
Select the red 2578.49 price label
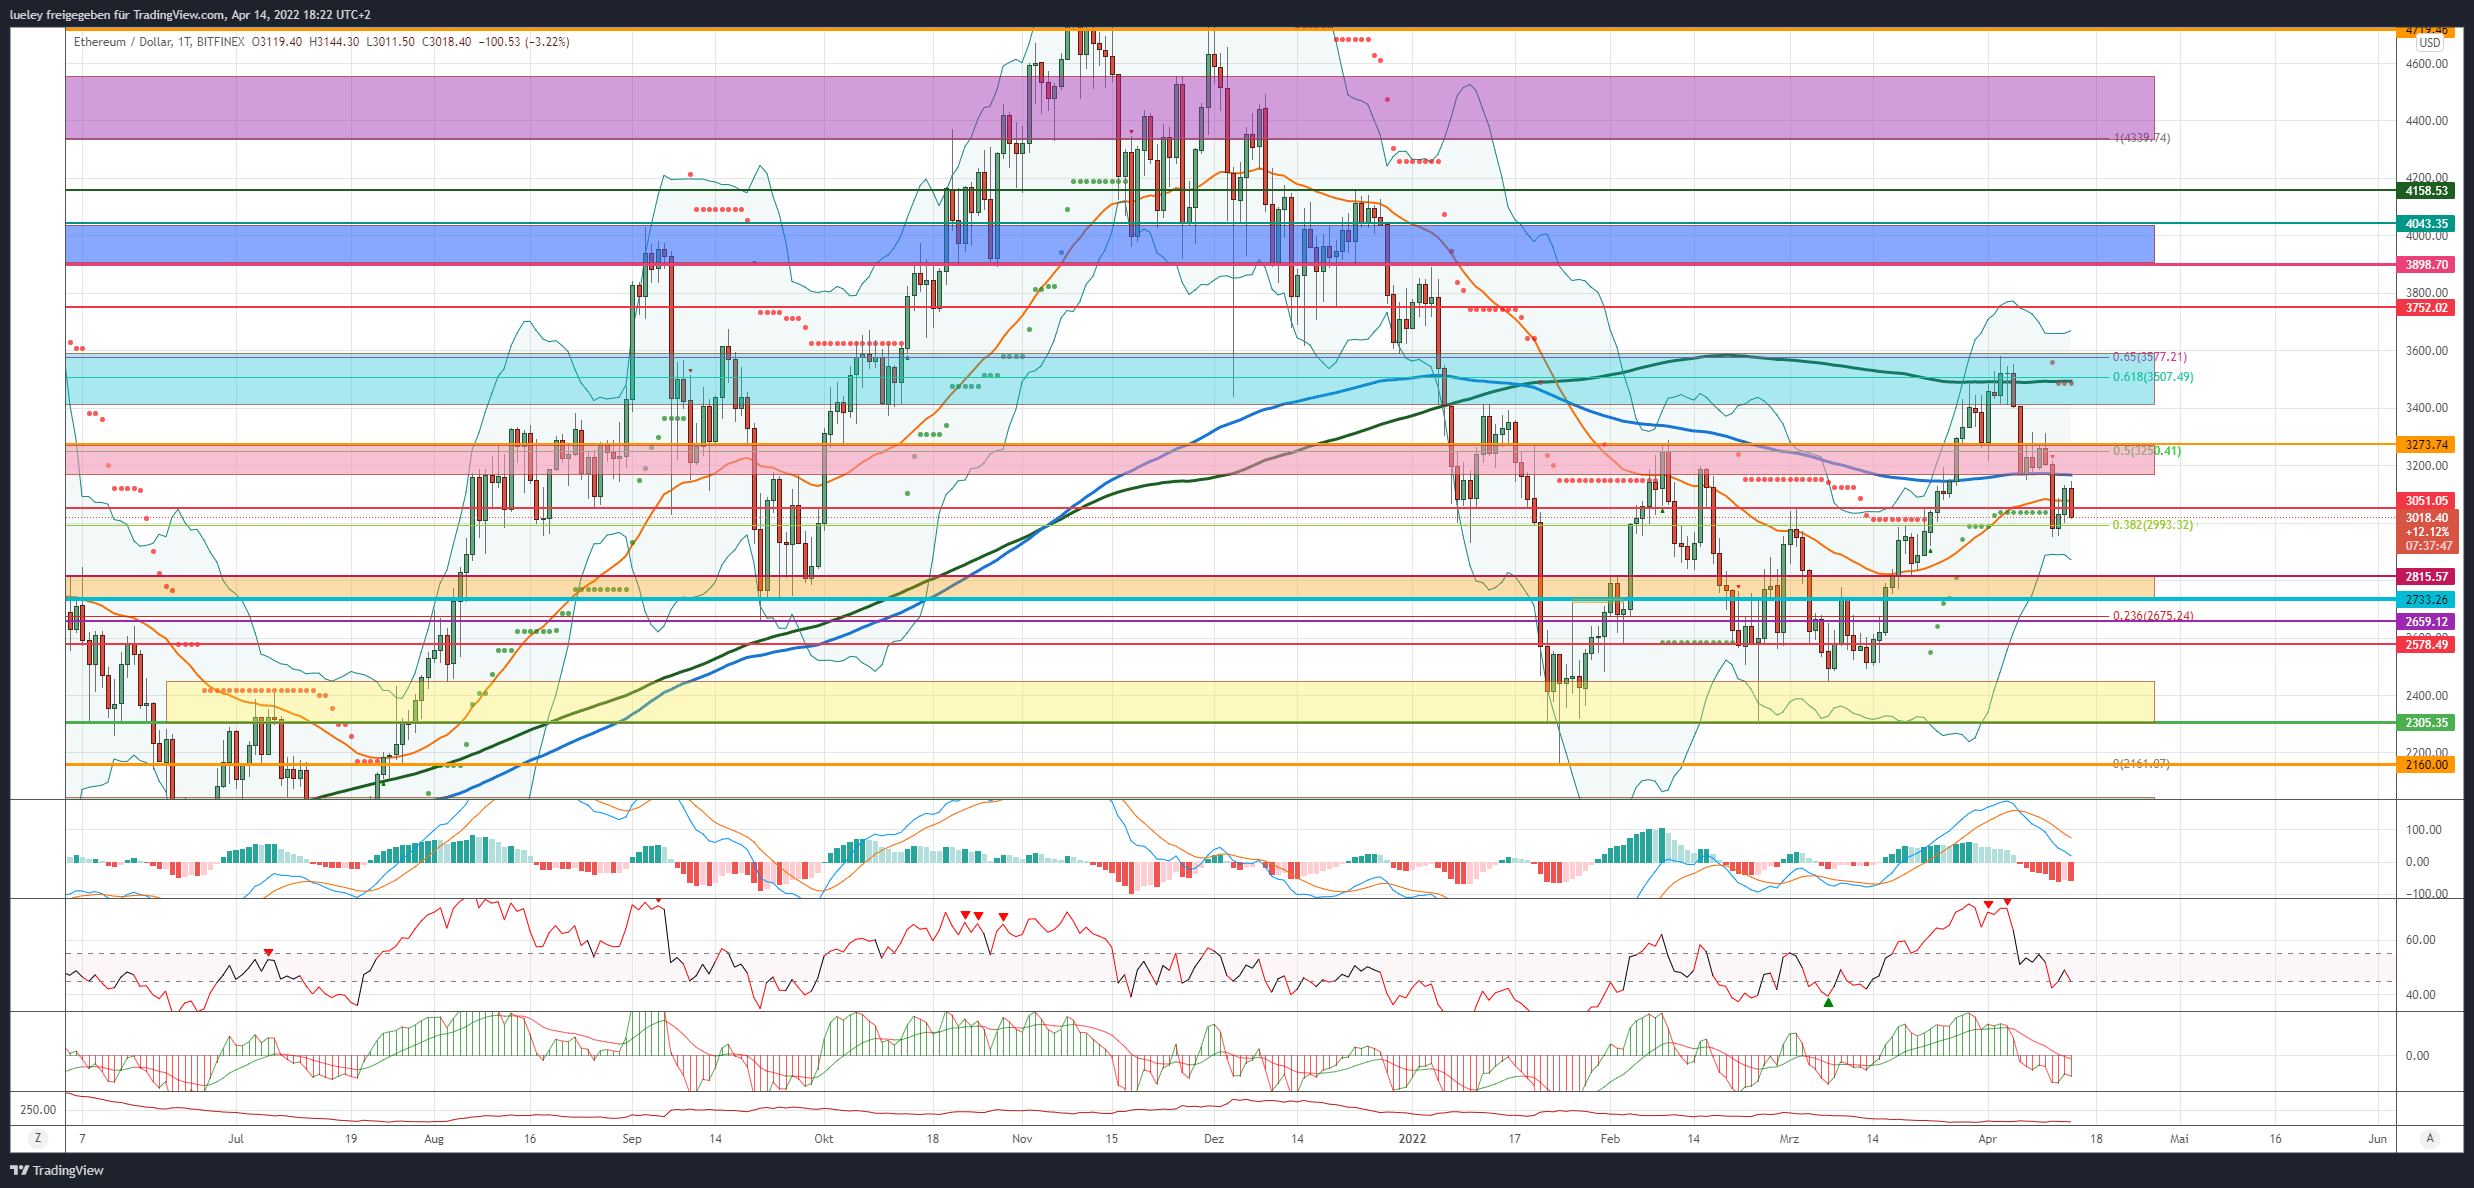point(2426,645)
